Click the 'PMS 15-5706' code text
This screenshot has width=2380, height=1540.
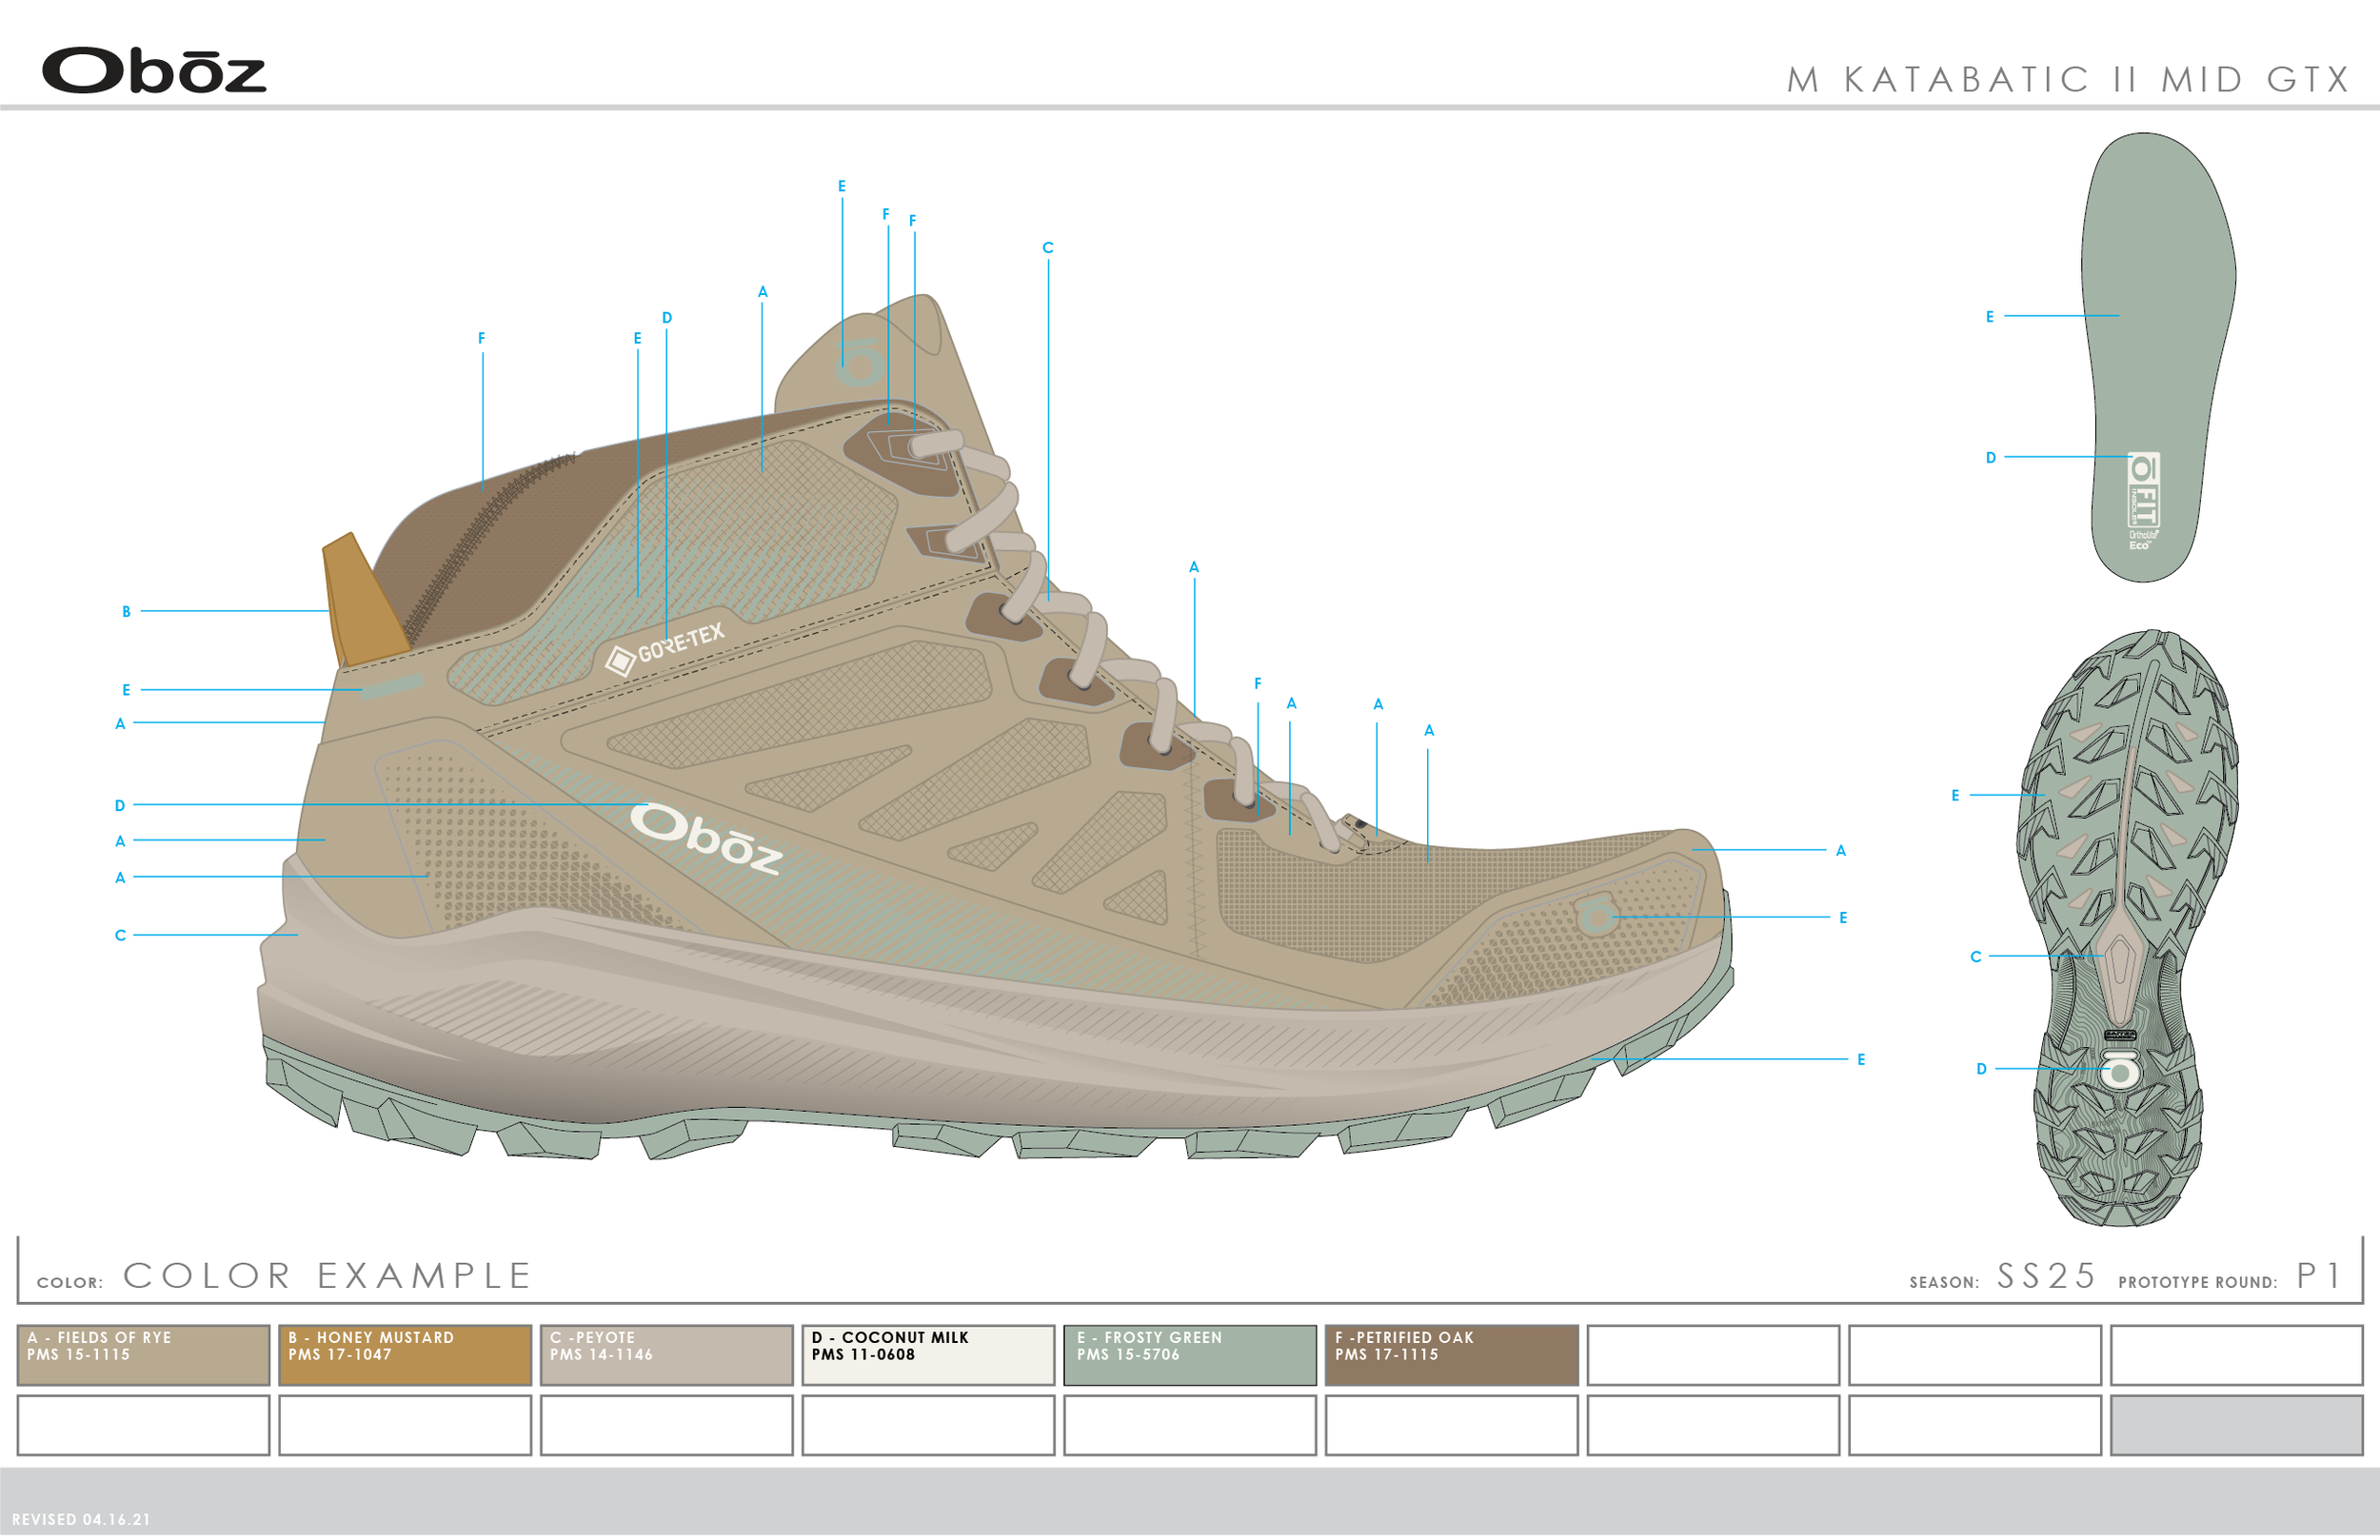[1128, 1355]
